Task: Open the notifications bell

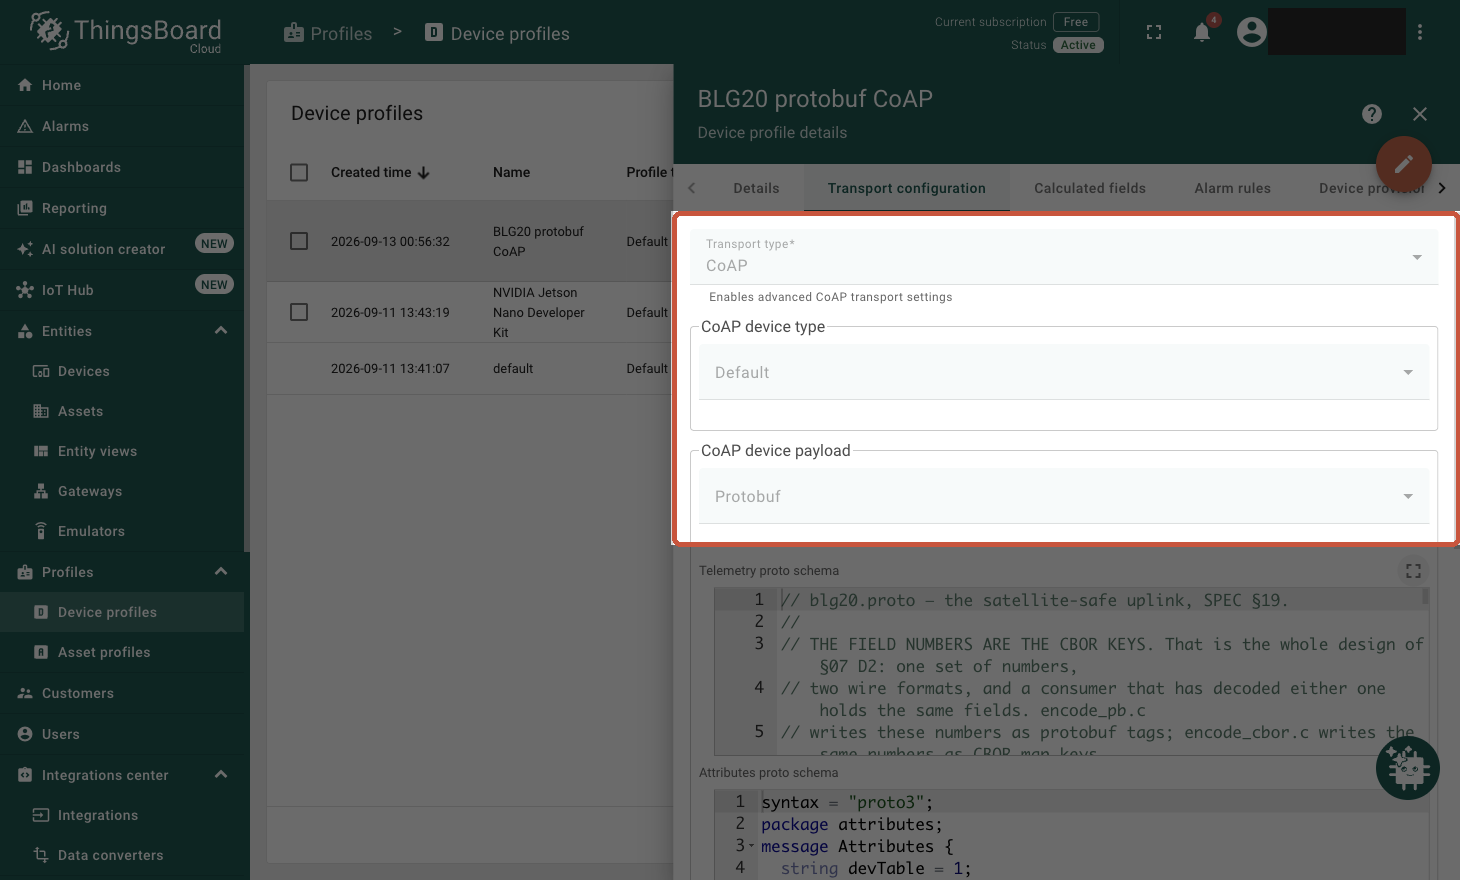Action: coord(1202,32)
